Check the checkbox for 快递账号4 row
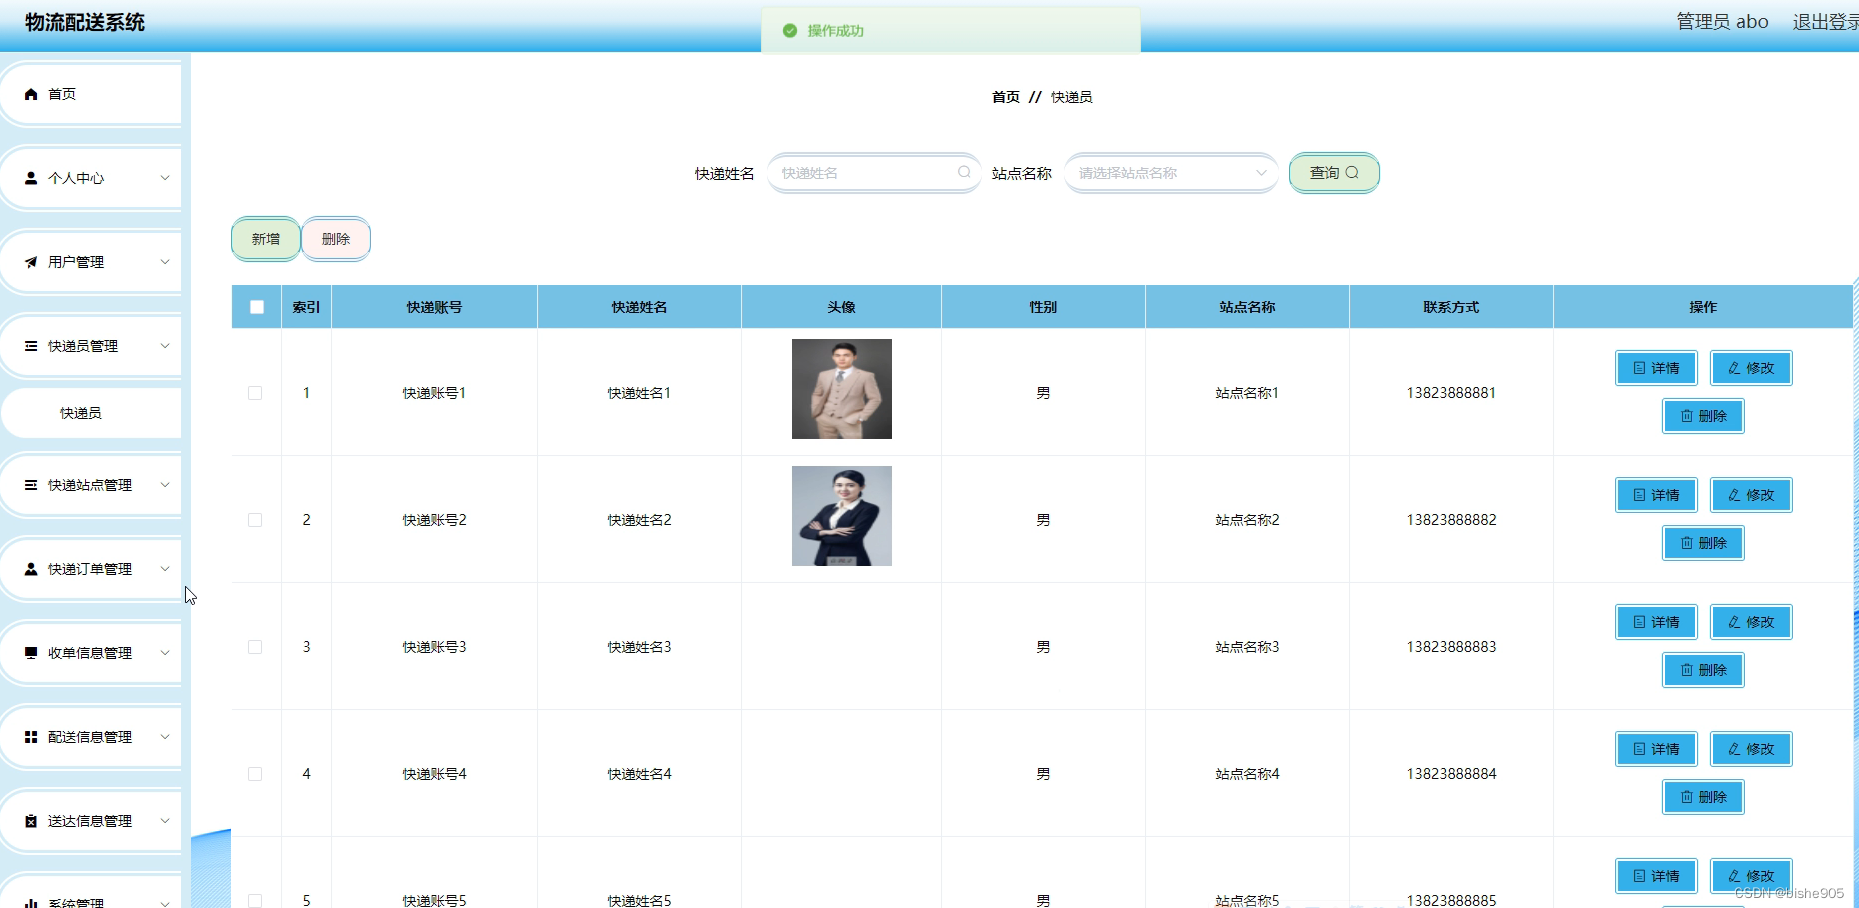The height and width of the screenshot is (908, 1859). (x=256, y=773)
